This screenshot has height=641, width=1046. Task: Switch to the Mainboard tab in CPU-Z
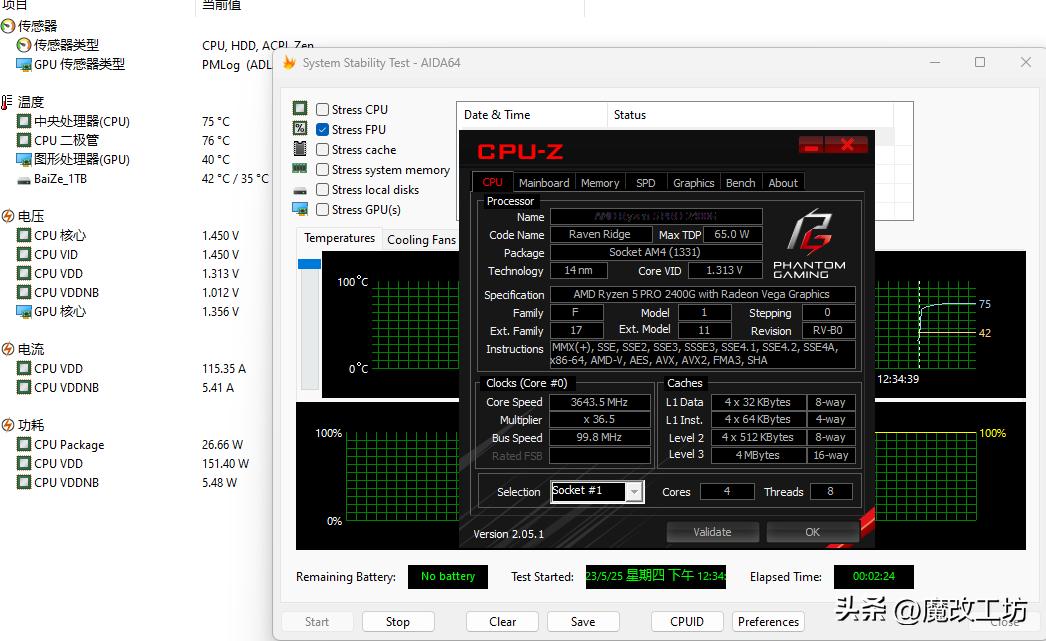tap(544, 183)
